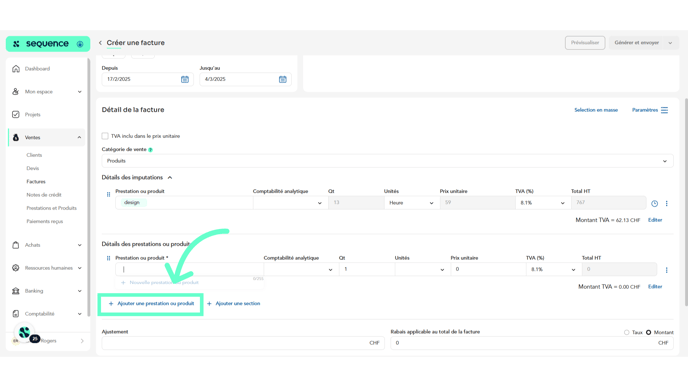Click Editer next to Montant TVA 62.13 CHF
The width and height of the screenshot is (688, 387).
(x=655, y=220)
